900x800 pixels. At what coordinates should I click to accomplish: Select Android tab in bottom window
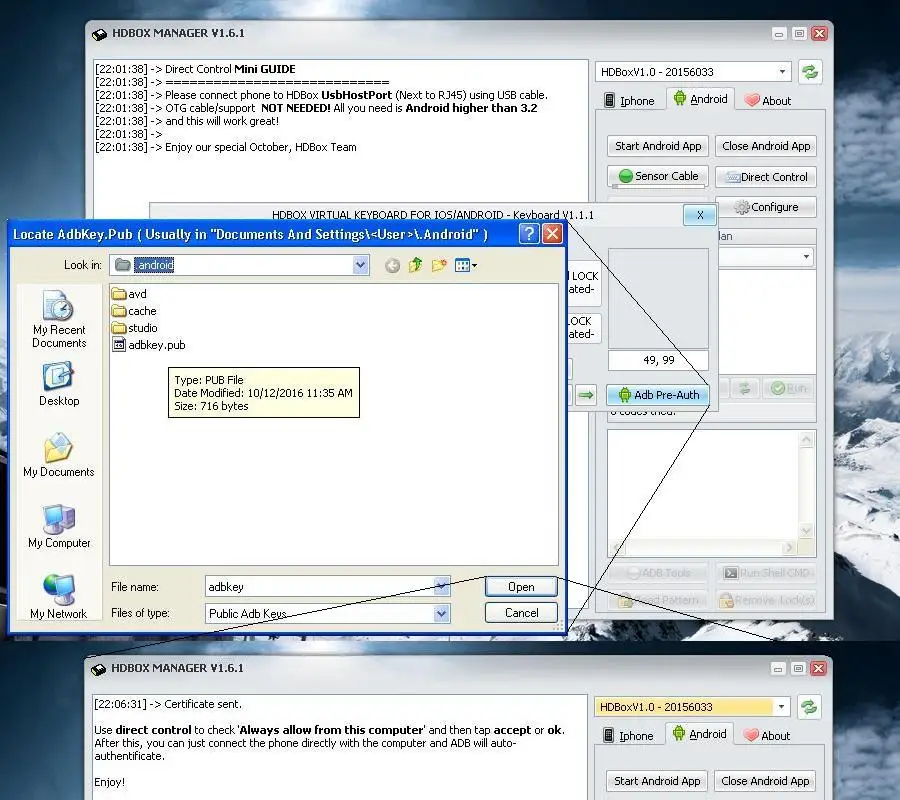point(699,733)
